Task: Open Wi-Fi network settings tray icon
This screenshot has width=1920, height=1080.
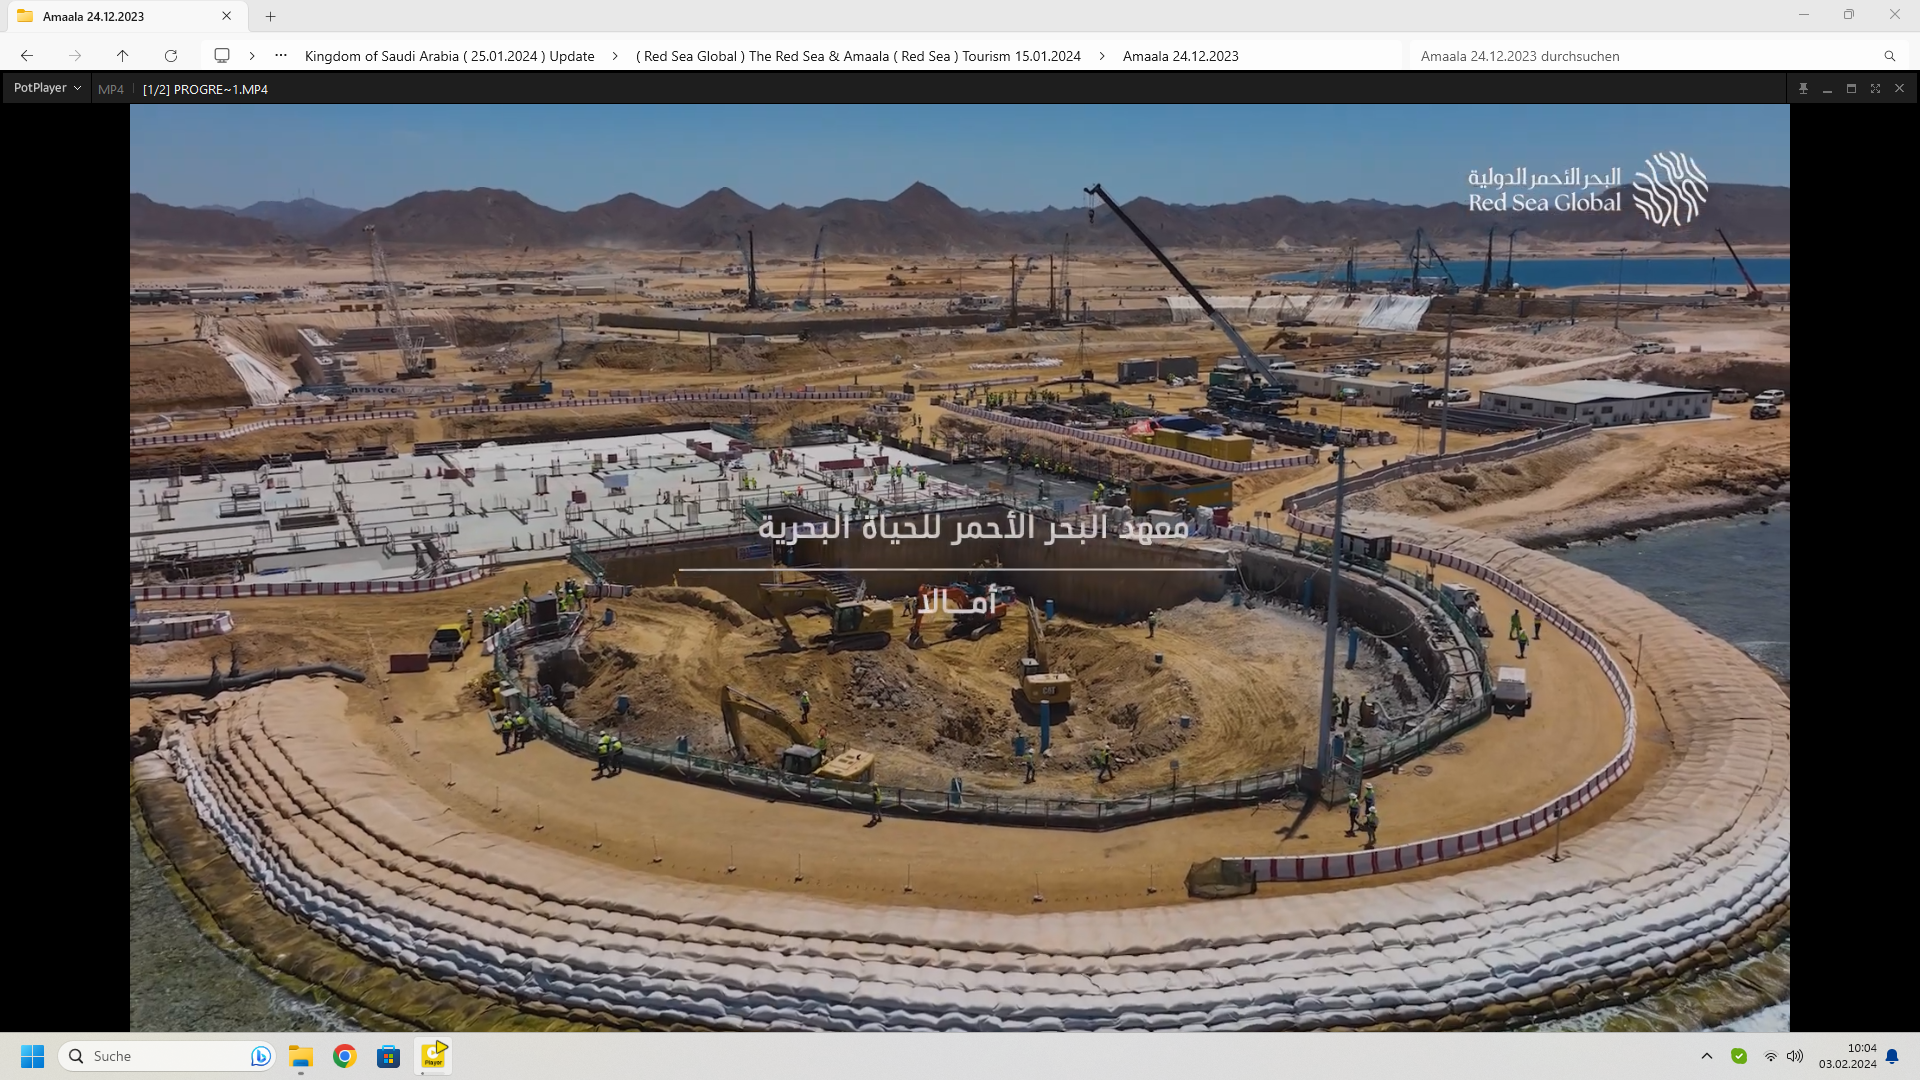Action: click(1770, 1056)
